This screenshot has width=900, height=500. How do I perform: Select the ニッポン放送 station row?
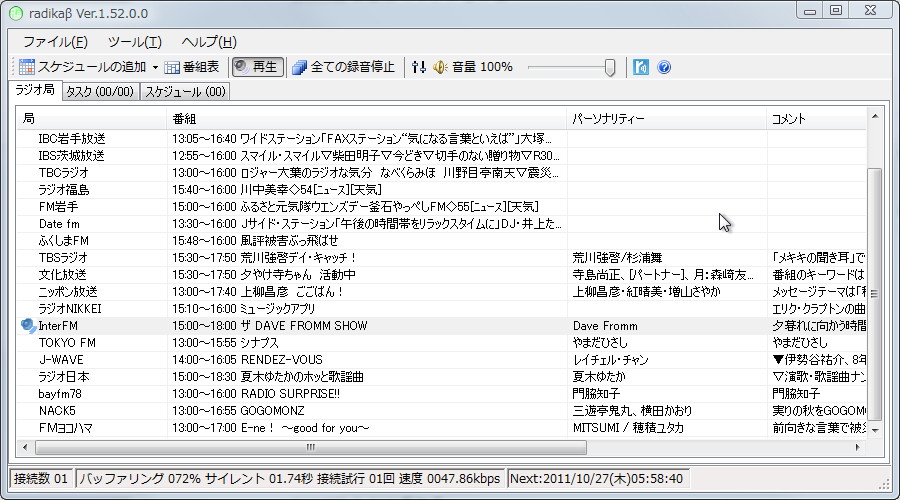tap(442, 292)
